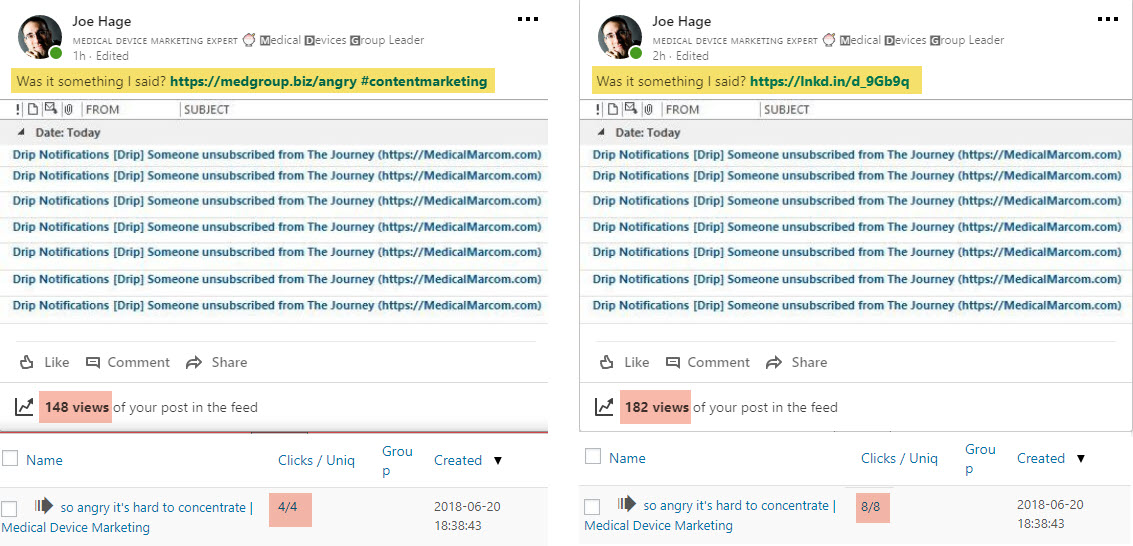
Task: Open last Drip Notifications email in left list
Action: [277, 306]
